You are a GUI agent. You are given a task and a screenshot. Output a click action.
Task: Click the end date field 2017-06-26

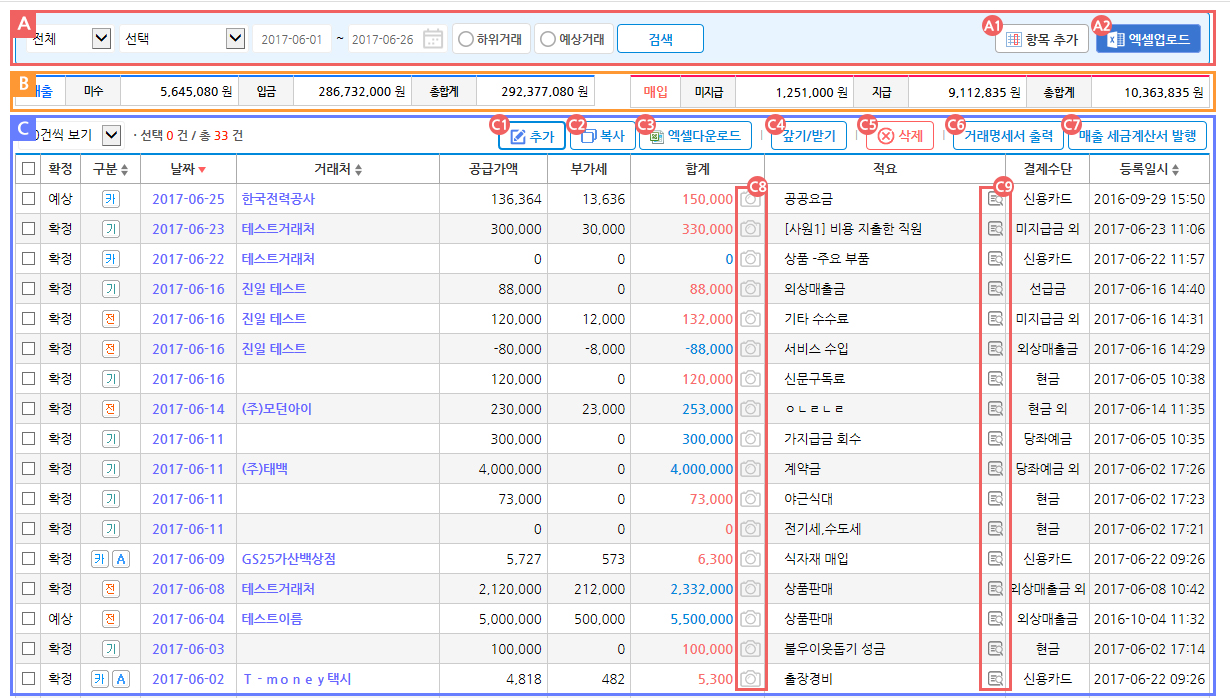tap(383, 39)
